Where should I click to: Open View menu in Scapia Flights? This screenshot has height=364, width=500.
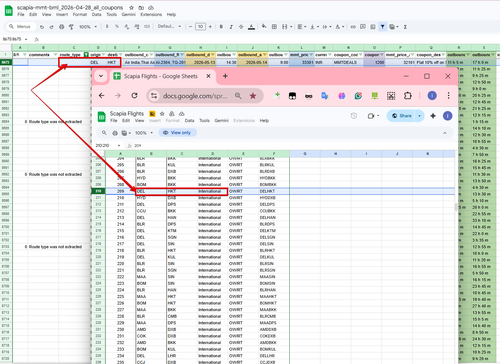click(139, 121)
